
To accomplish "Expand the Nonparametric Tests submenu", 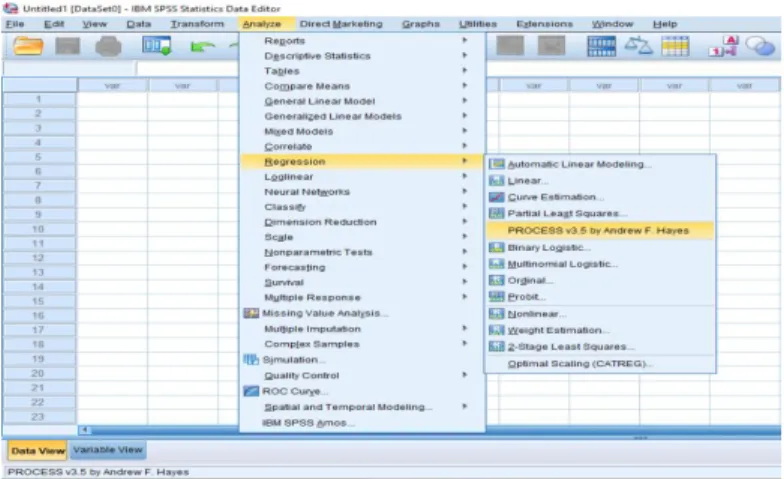I will point(362,252).
